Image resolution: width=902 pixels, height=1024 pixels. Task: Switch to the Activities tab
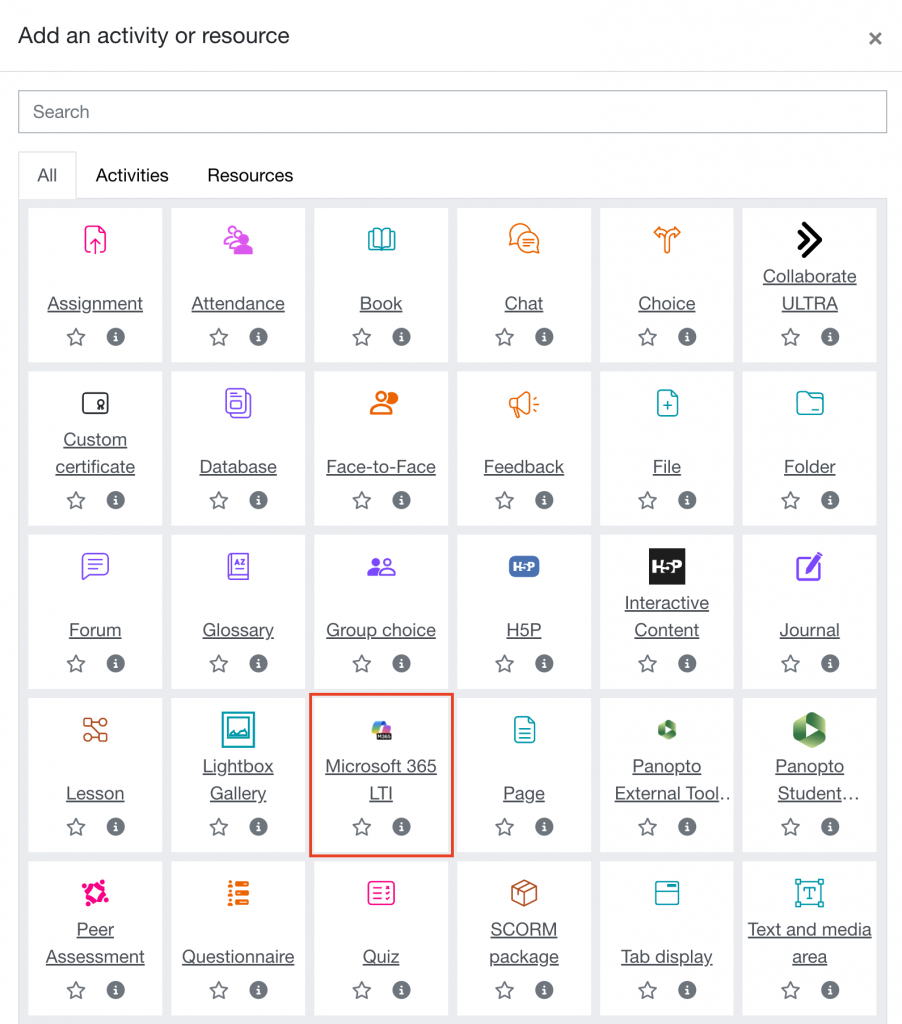click(132, 175)
